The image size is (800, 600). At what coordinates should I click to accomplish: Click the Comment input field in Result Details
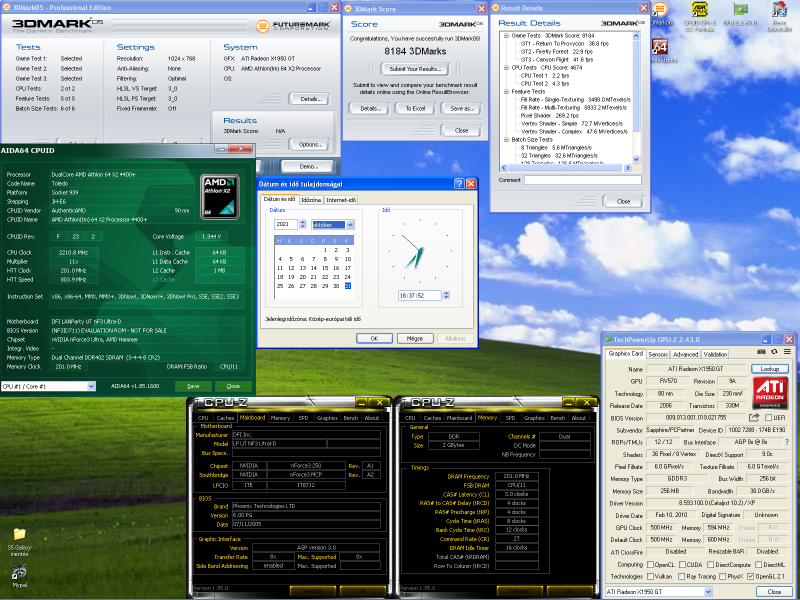(x=583, y=180)
